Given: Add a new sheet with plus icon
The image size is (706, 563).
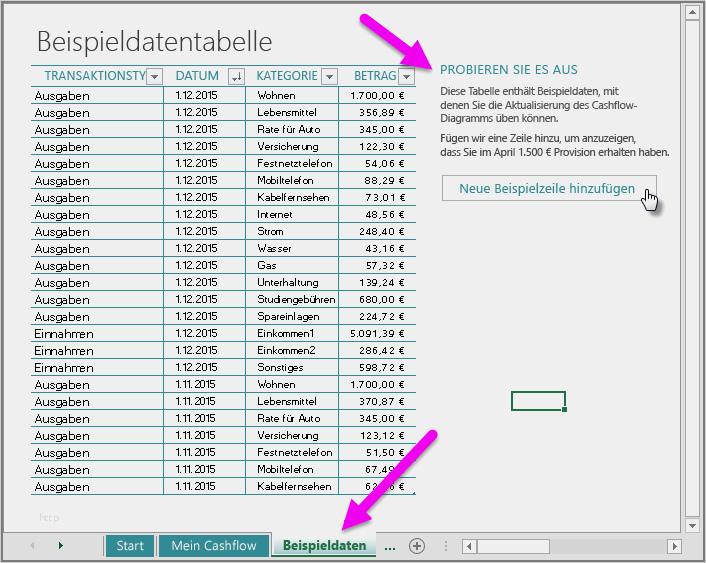Looking at the screenshot, I should coord(417,546).
